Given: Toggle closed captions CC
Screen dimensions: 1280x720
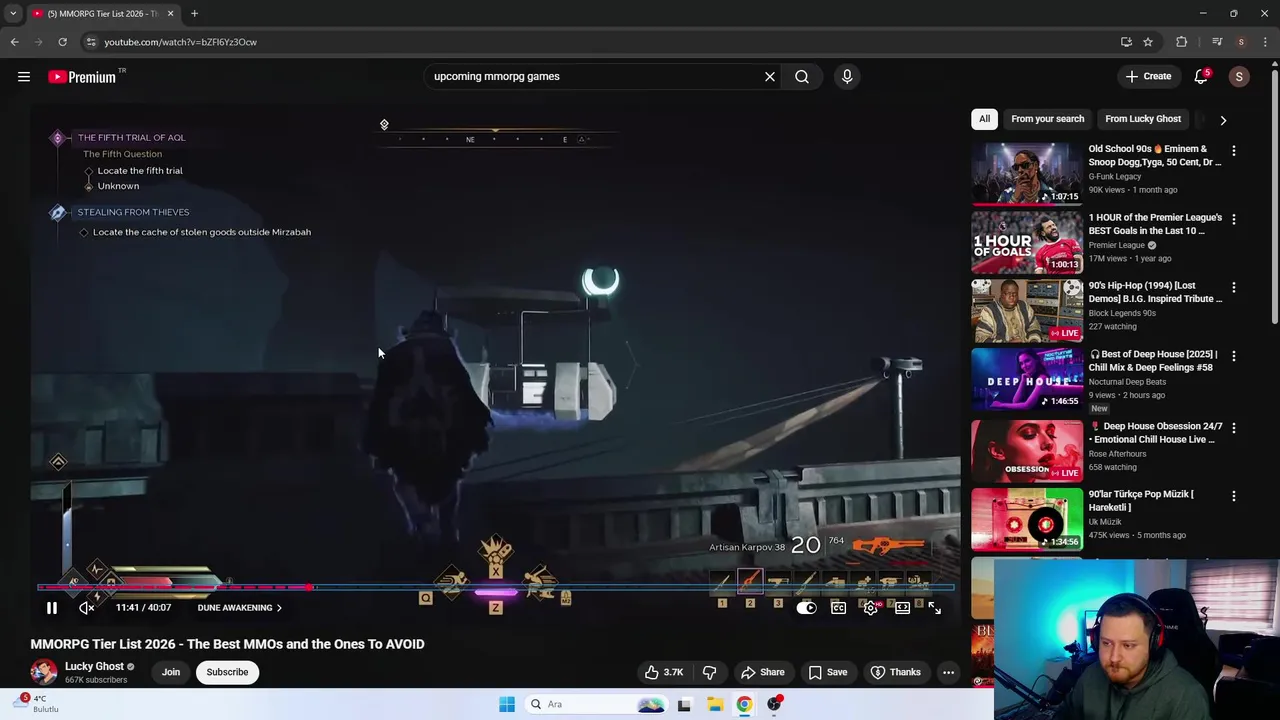Looking at the screenshot, I should (838, 608).
